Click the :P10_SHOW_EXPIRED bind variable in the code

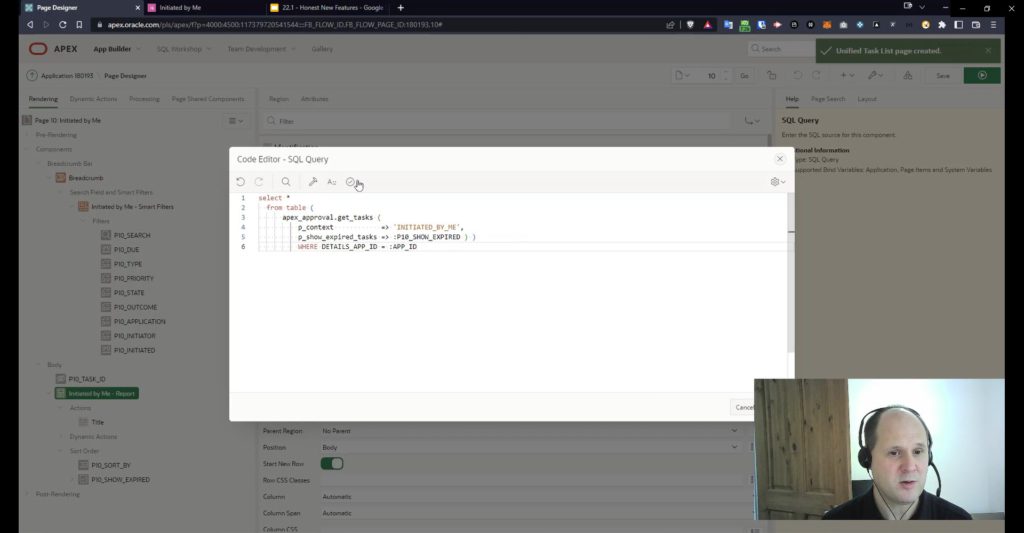click(427, 237)
